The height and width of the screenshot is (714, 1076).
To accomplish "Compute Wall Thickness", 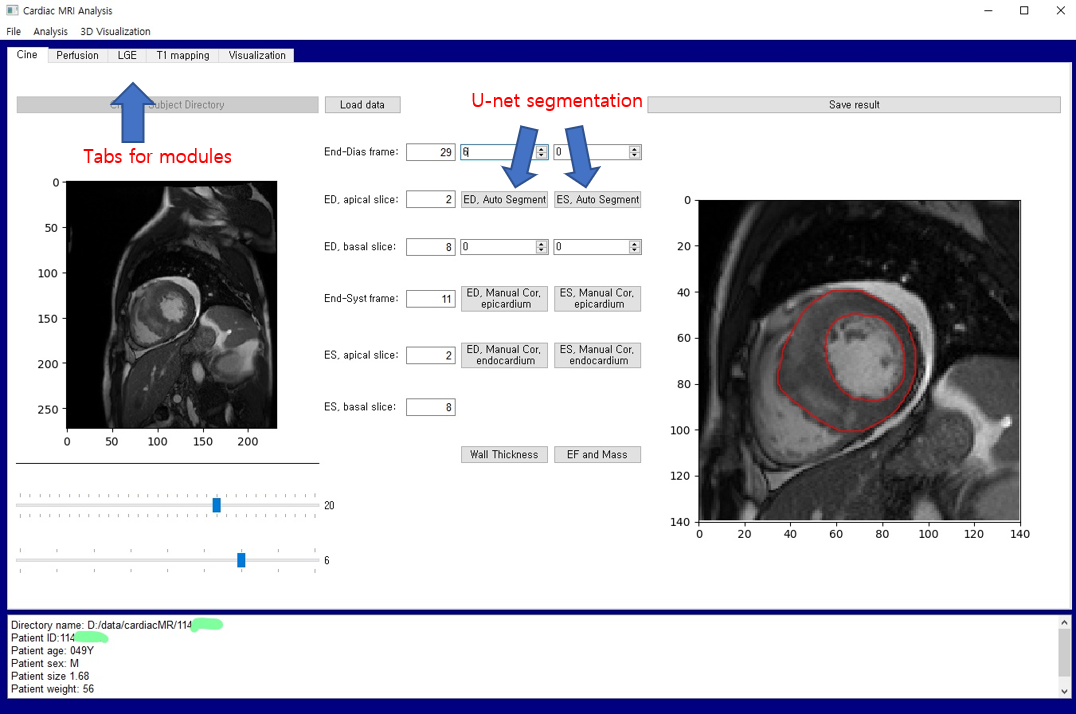I will pyautogui.click(x=504, y=454).
